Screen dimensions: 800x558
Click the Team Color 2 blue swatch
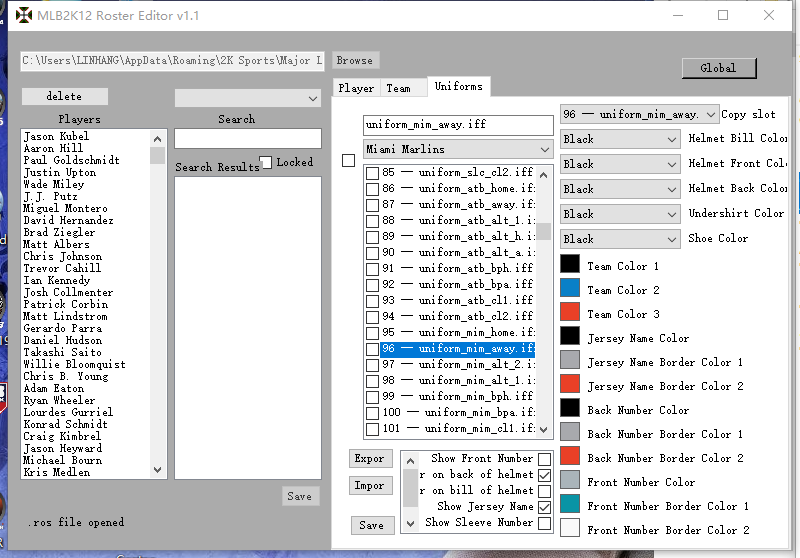point(570,288)
